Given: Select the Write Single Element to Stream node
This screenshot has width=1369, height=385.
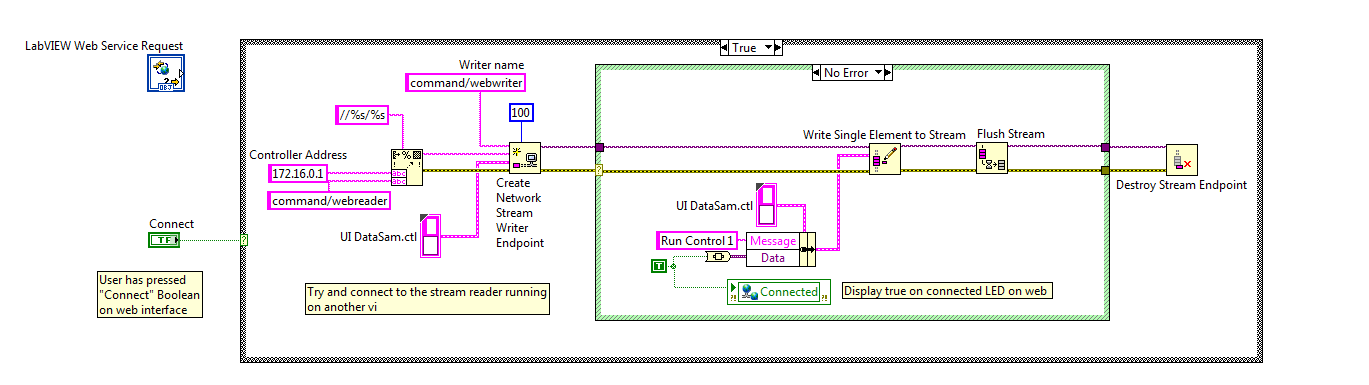Looking at the screenshot, I should click(x=885, y=159).
